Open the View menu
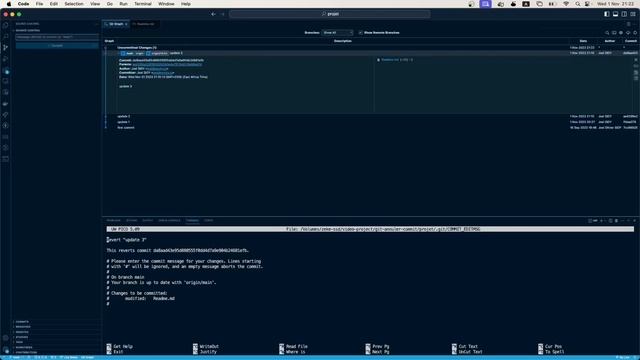Viewport: 640px width, 360px height. click(x=95, y=4)
